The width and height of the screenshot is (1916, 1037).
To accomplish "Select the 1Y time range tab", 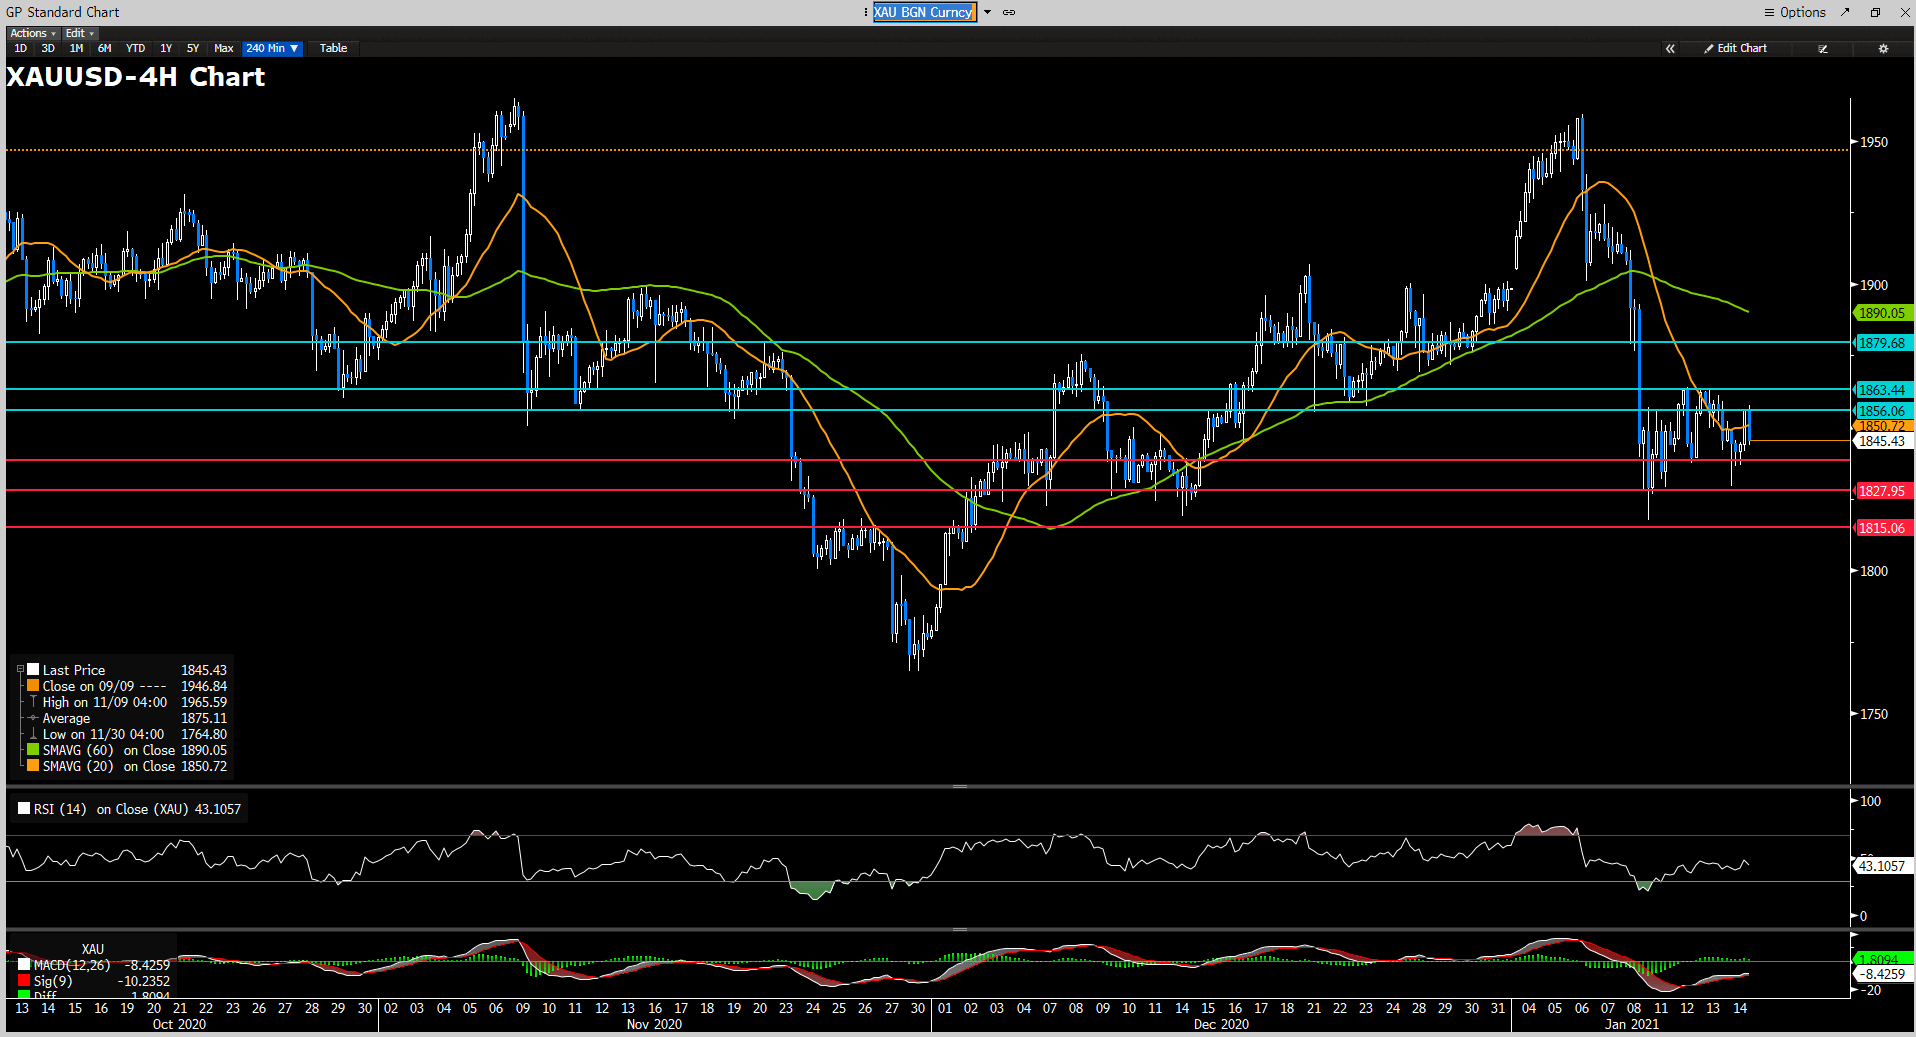I will coord(166,48).
